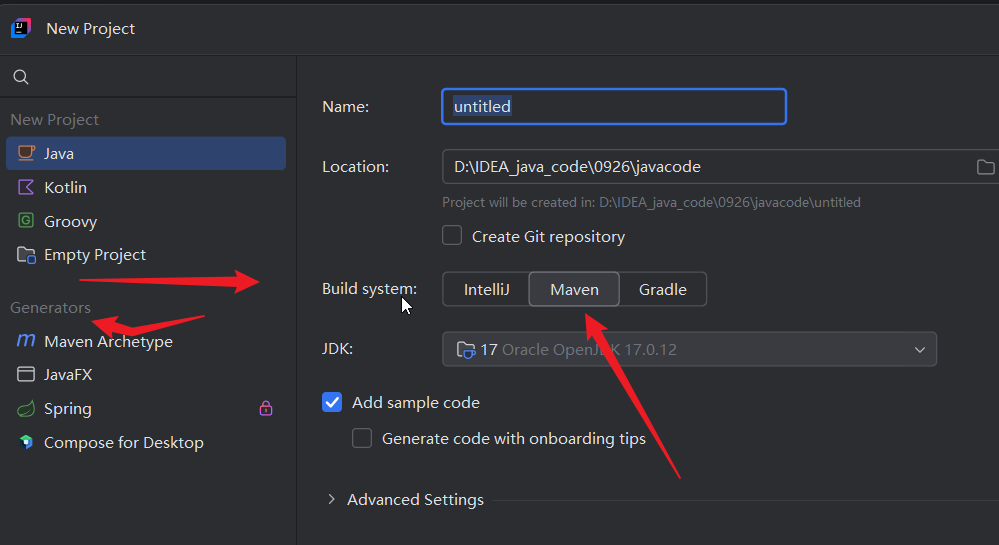This screenshot has width=999, height=545.
Task: Click the Spring leaf icon
Action: point(26,409)
